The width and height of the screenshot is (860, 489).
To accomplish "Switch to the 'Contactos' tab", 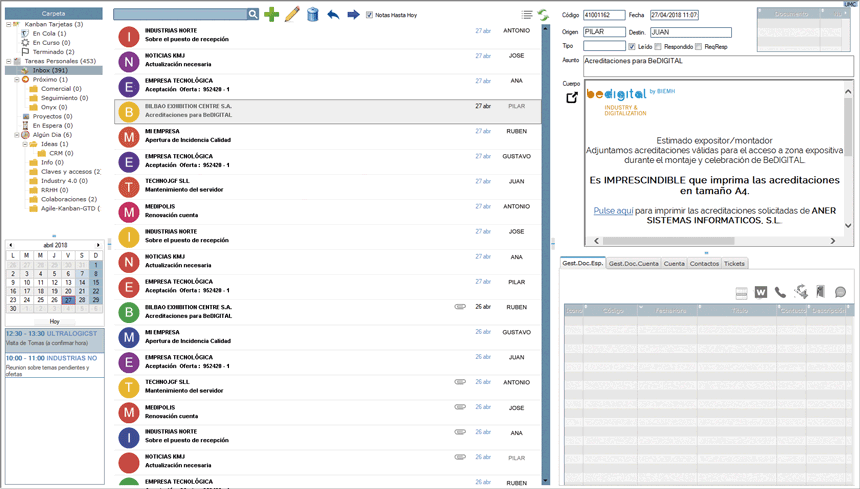I will point(704,264).
